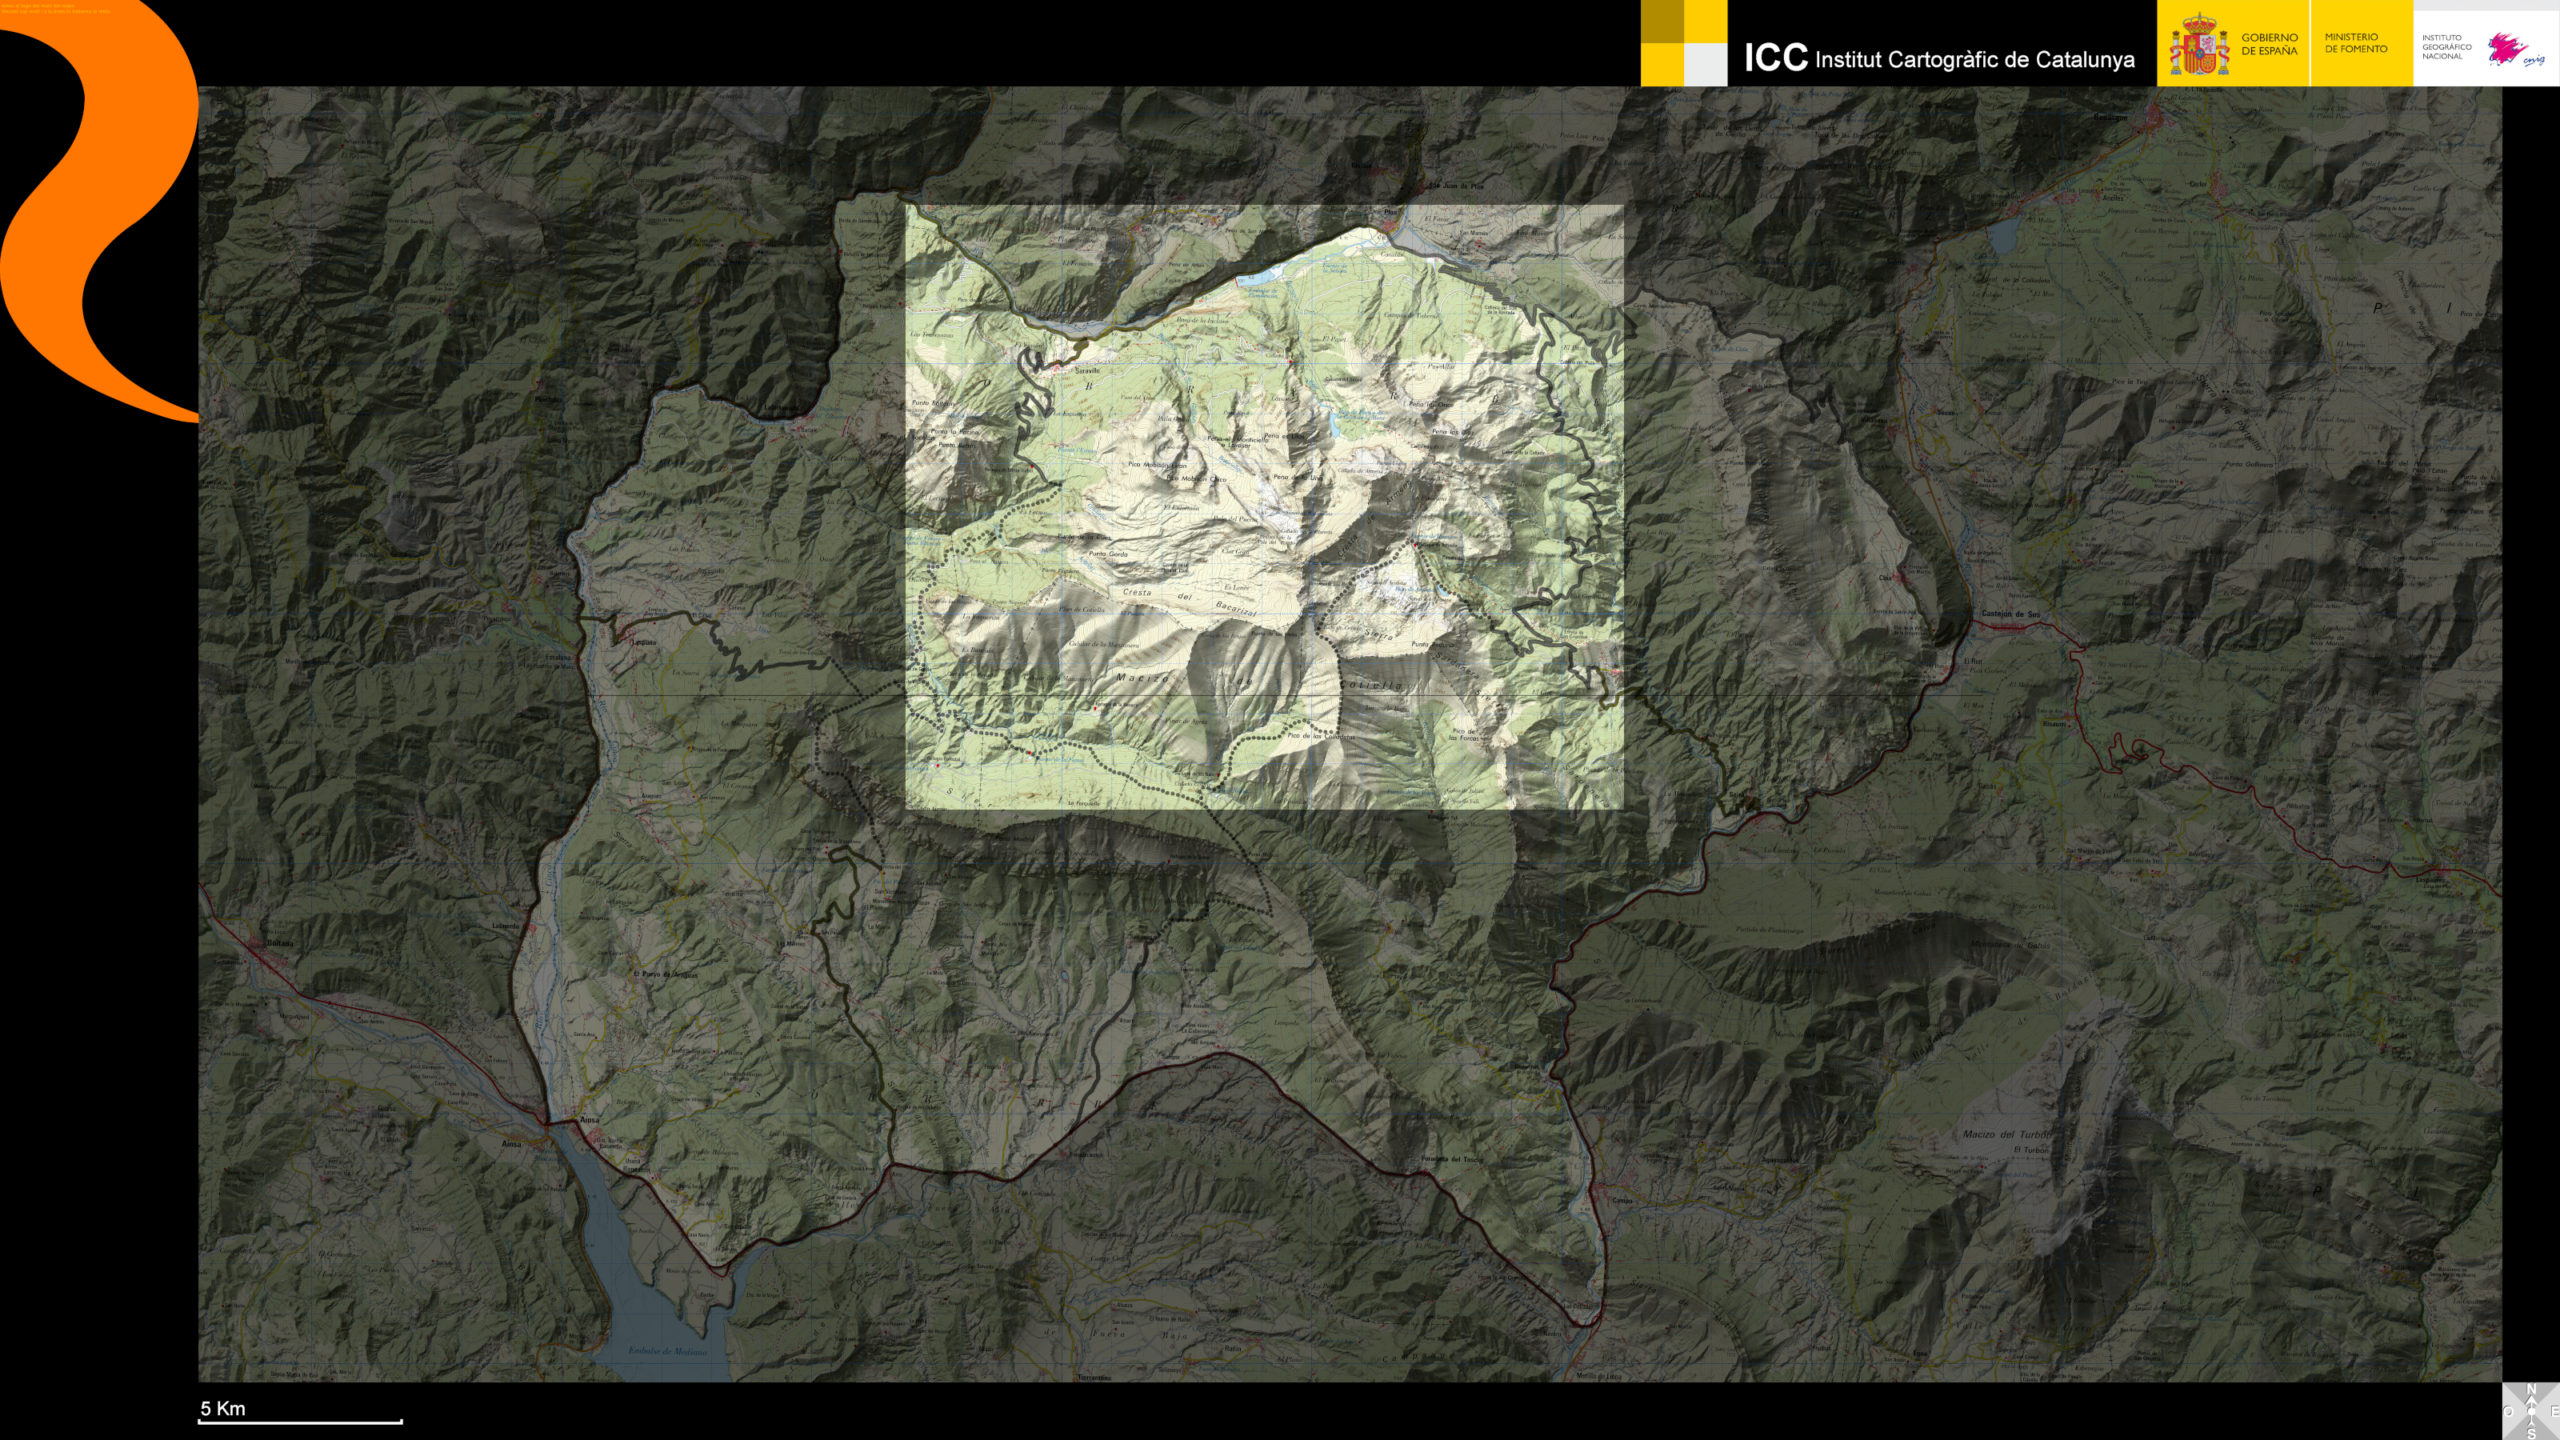
Task: Click the O (west) on the compass
Action: [x=2509, y=1411]
